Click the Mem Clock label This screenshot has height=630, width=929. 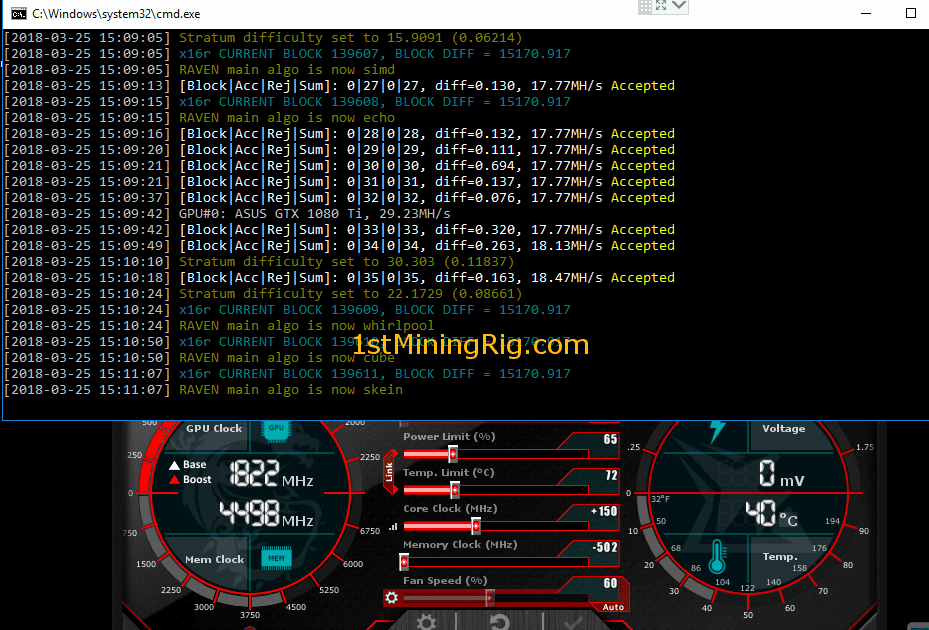tap(214, 559)
